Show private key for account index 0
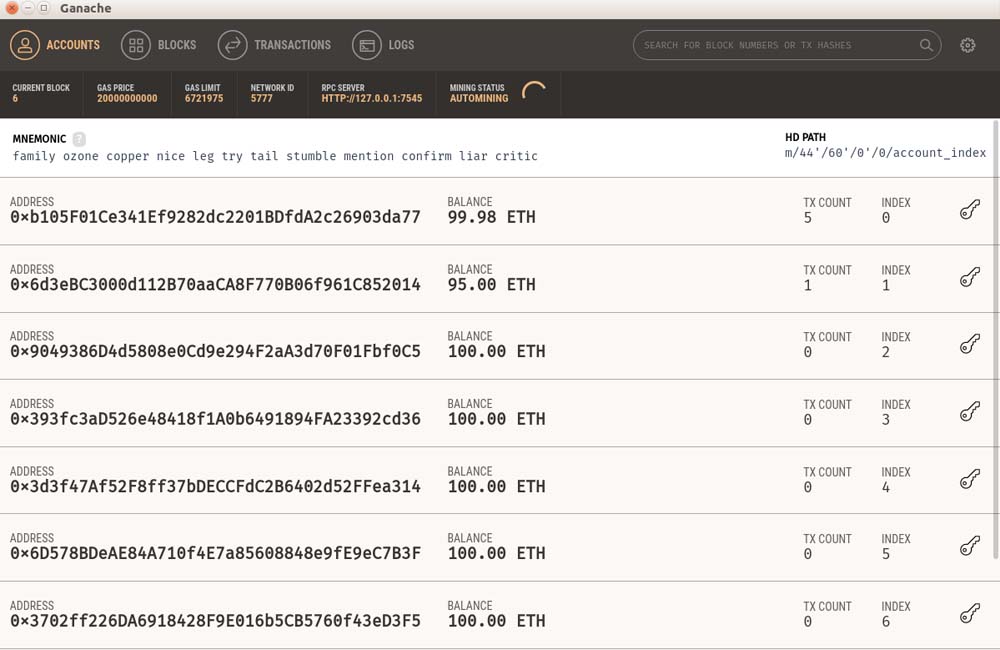Screen dimensions: 1000x650 (x=969, y=210)
